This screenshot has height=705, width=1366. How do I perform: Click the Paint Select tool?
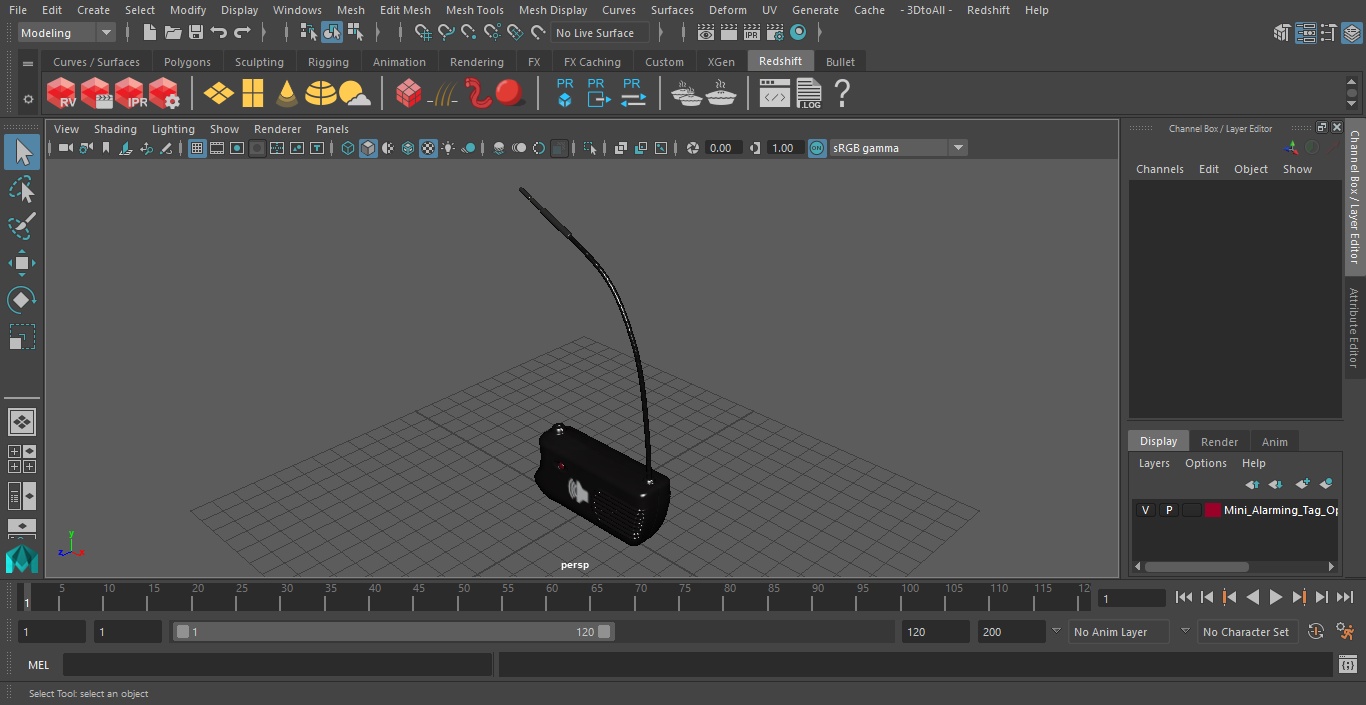(x=22, y=226)
